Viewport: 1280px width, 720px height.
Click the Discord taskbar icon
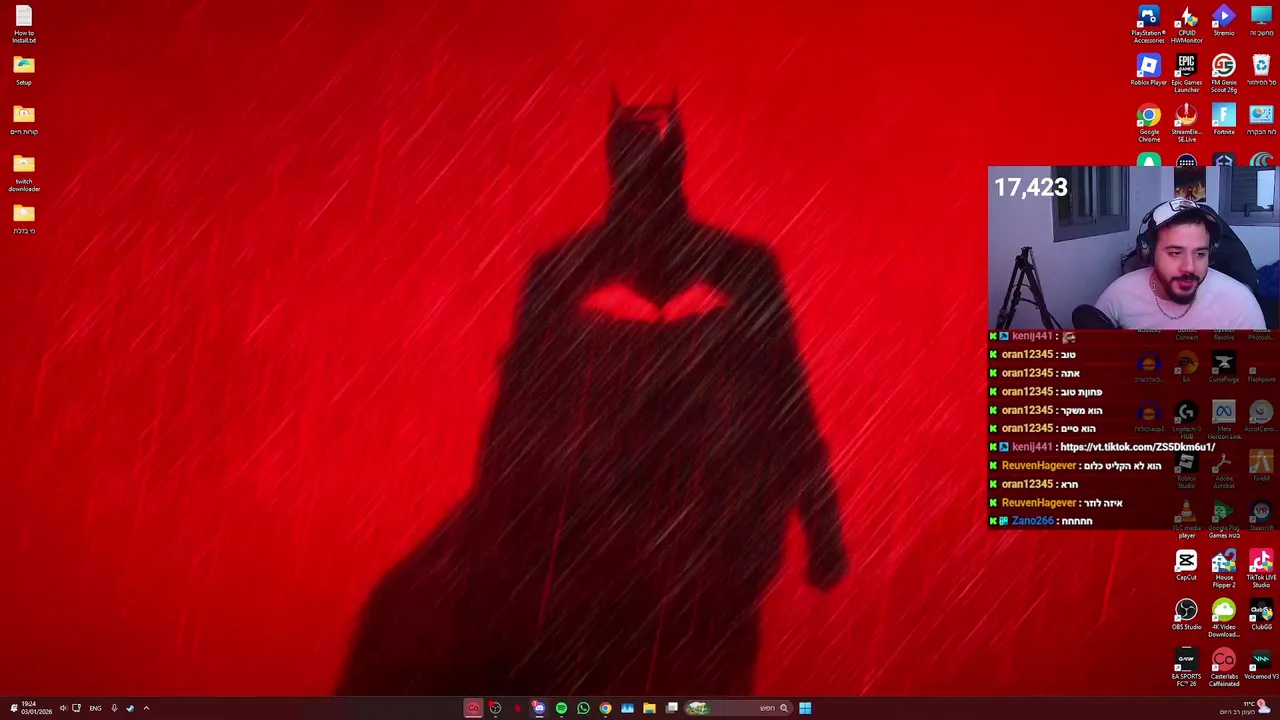click(539, 708)
